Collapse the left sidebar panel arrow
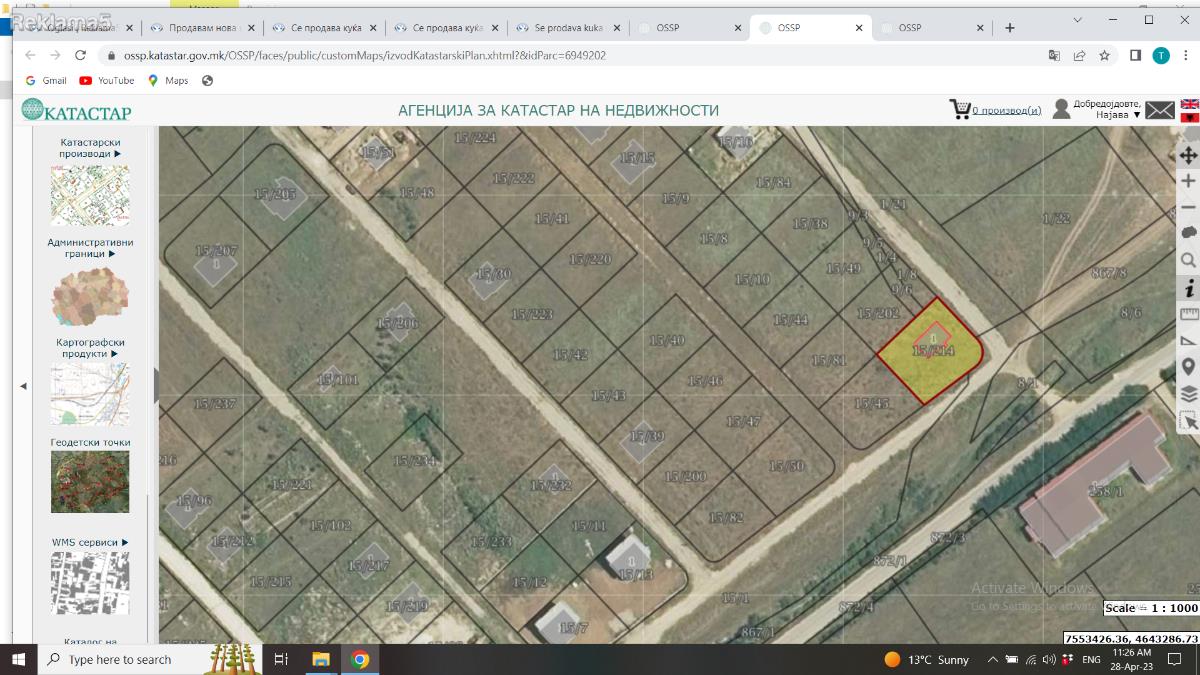The height and width of the screenshot is (675, 1200). tap(24, 386)
